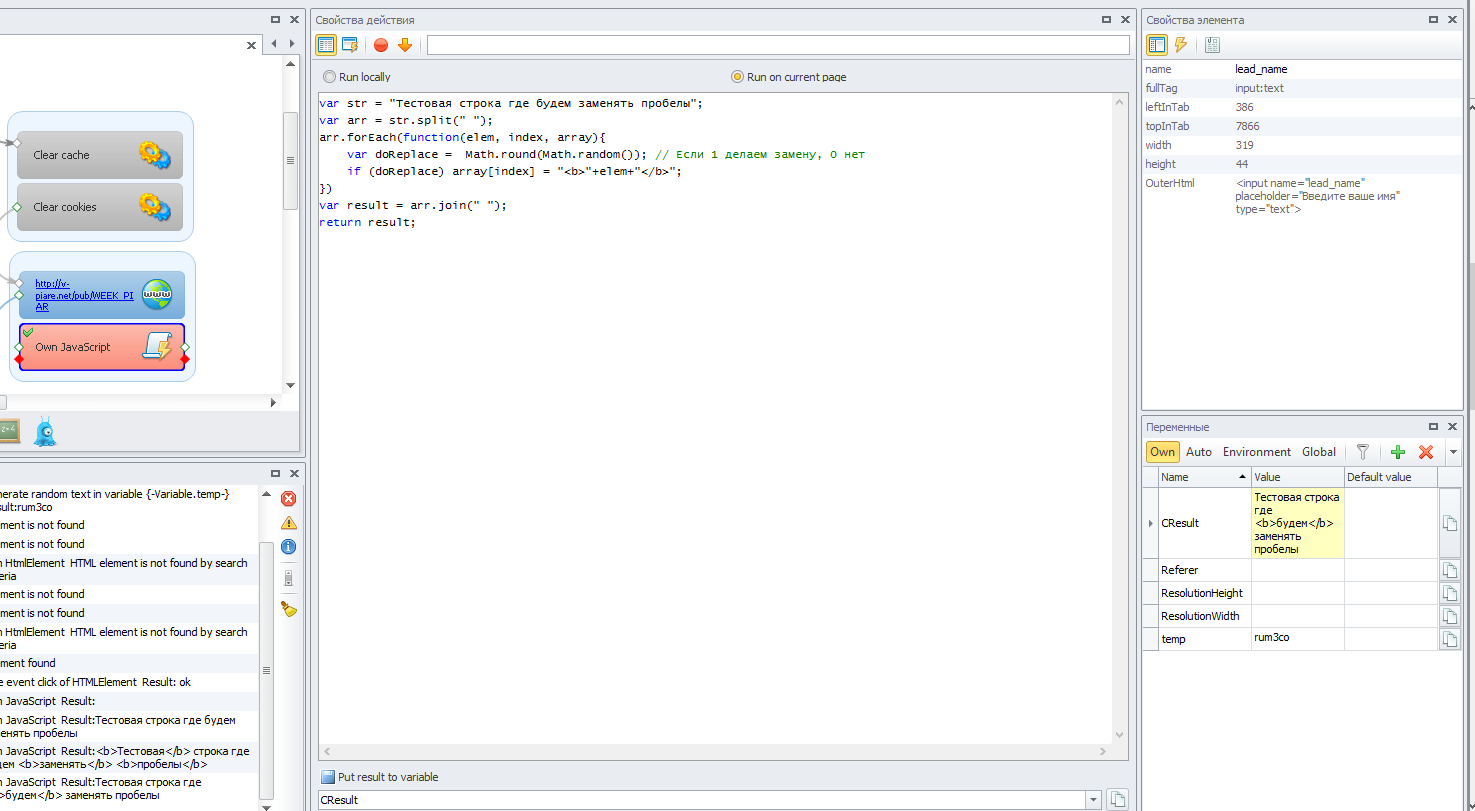Copy the temp variable value icon
The width and height of the screenshot is (1475, 811).
click(1450, 639)
